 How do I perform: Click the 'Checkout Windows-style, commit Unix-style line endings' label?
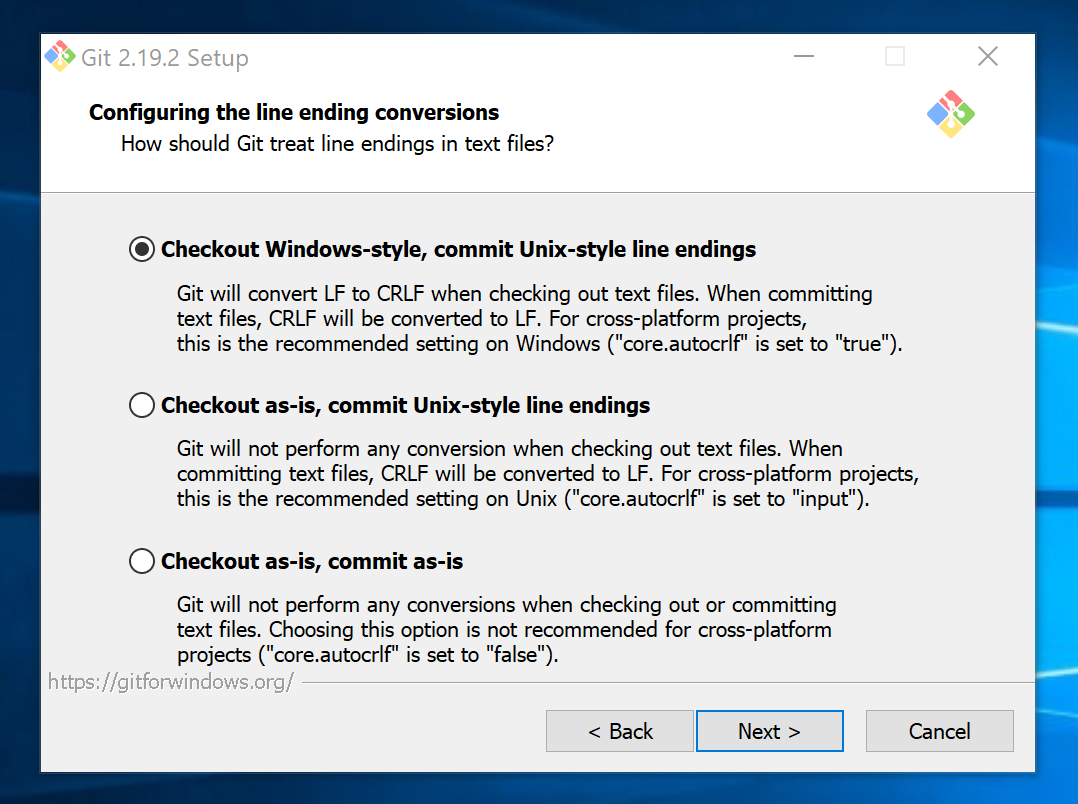[x=459, y=249]
